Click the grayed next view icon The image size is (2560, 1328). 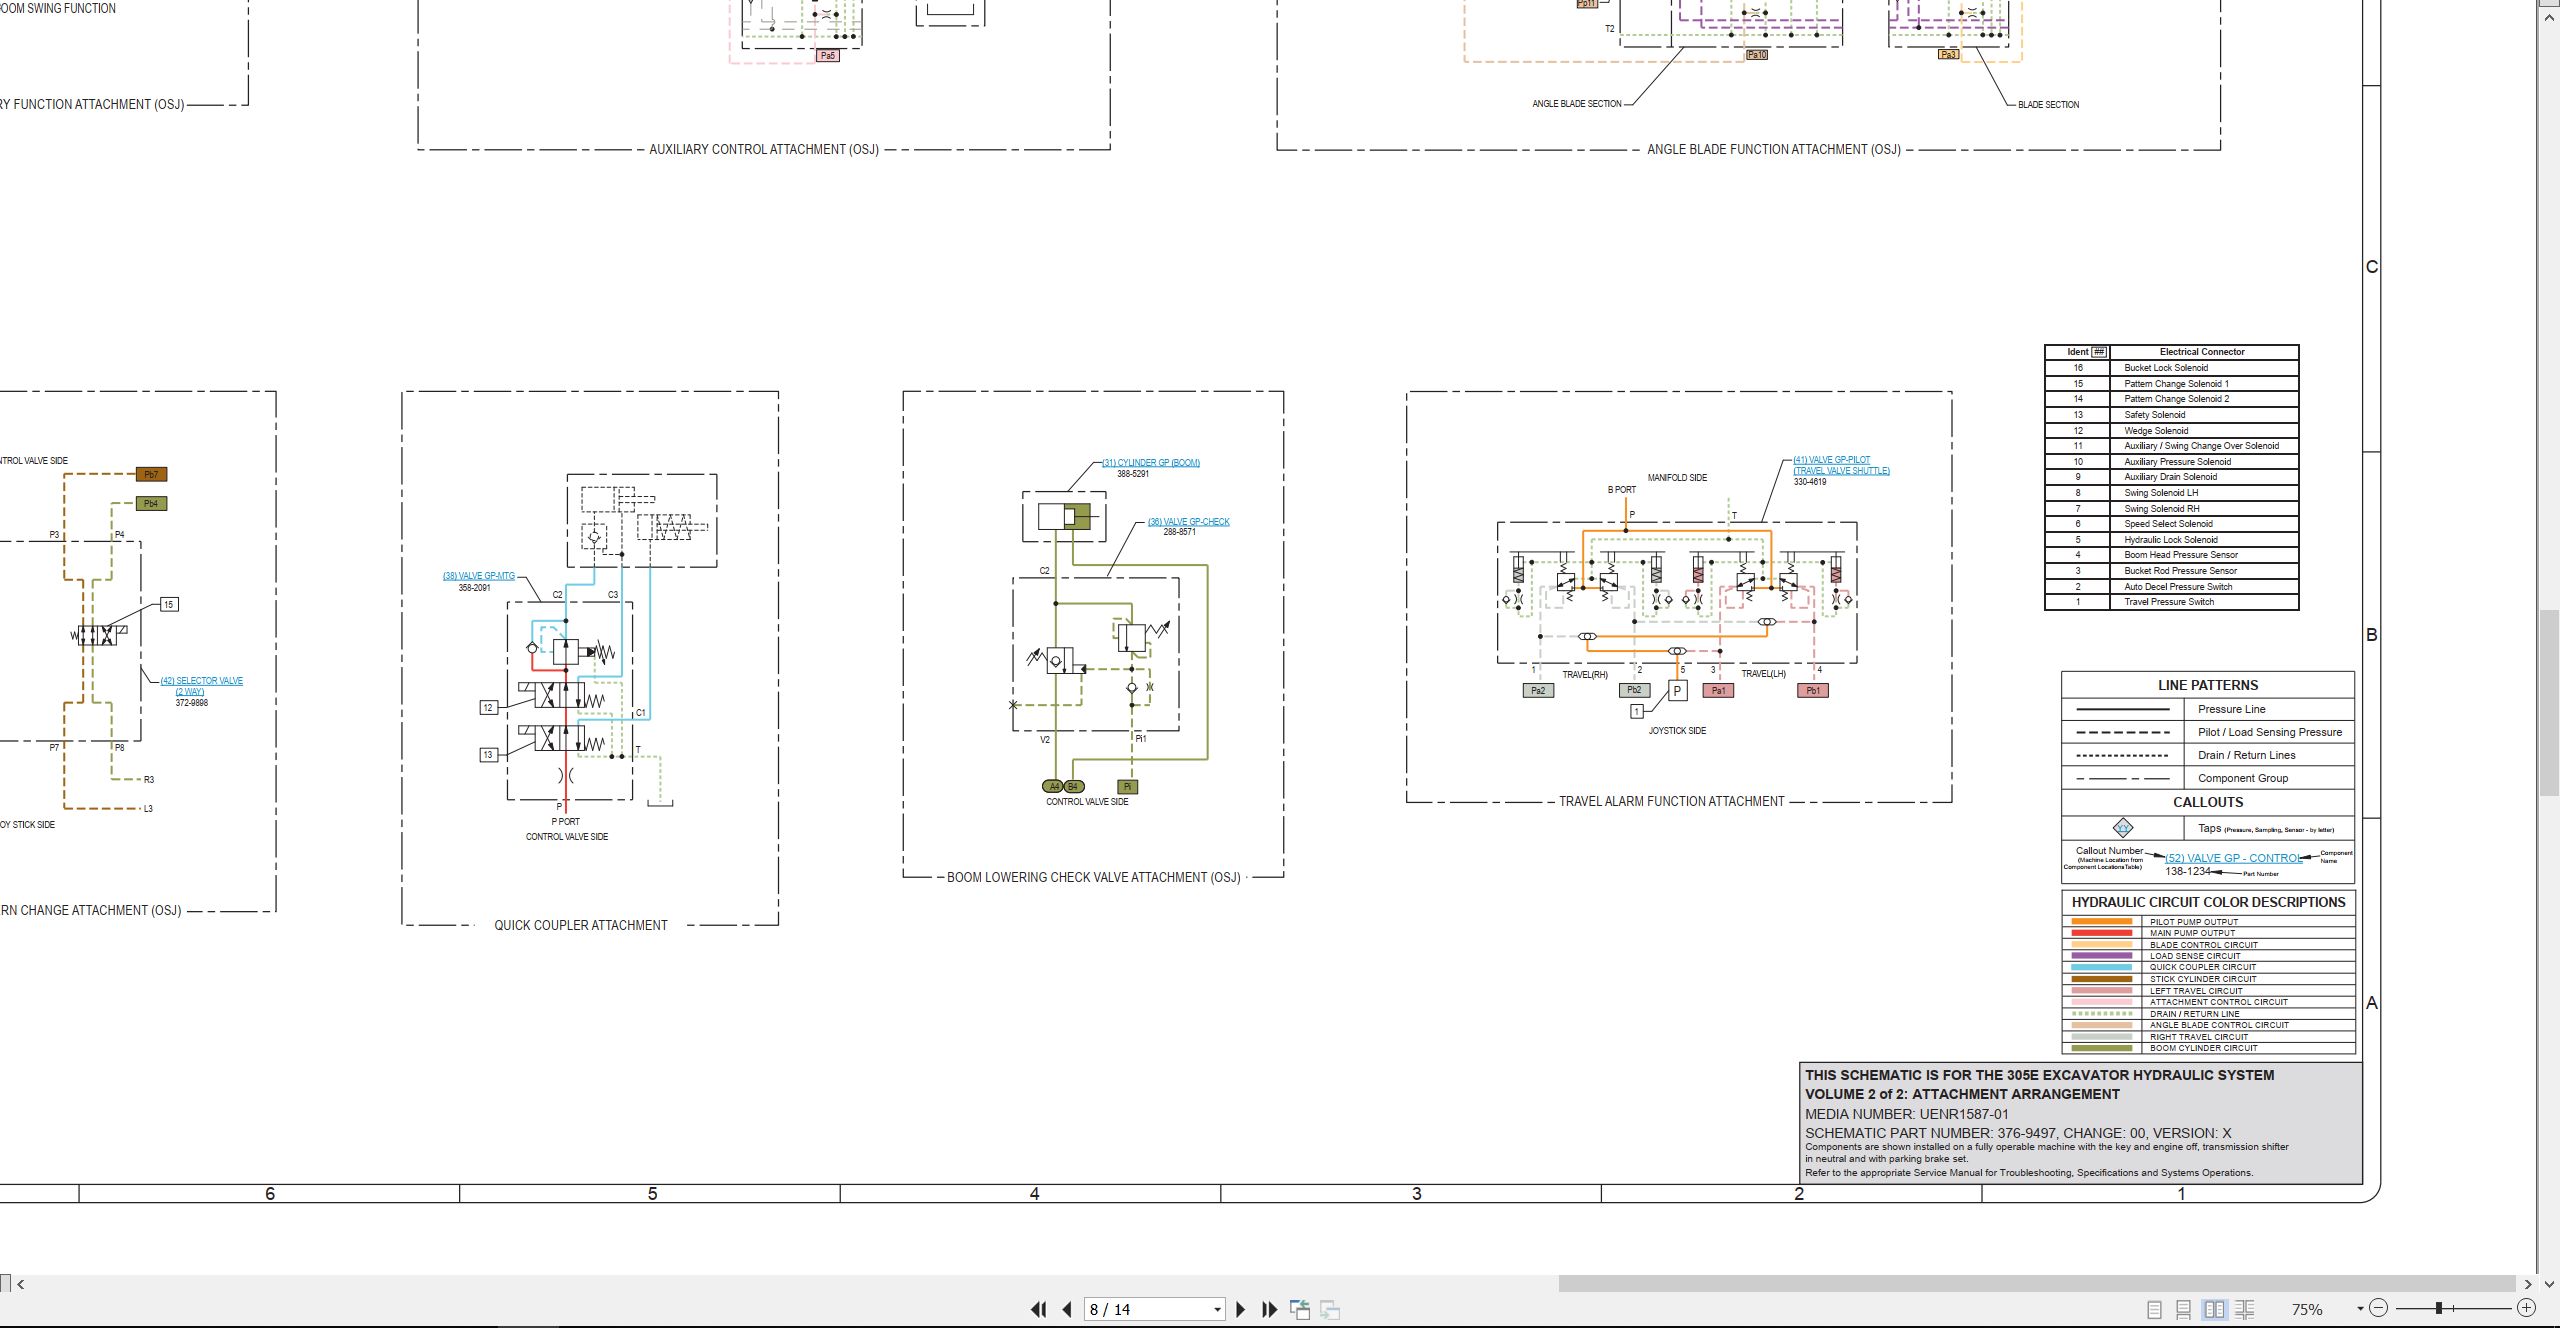pyautogui.click(x=1330, y=1309)
